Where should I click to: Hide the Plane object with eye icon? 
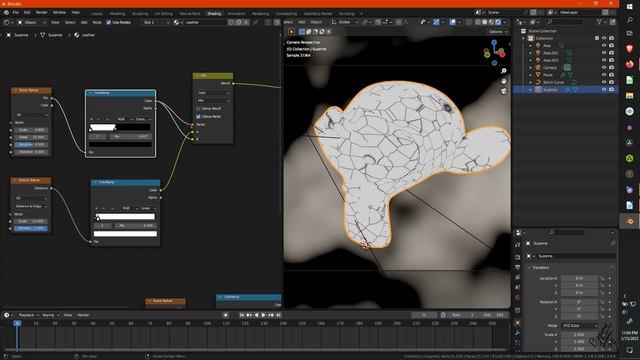[x=604, y=75]
